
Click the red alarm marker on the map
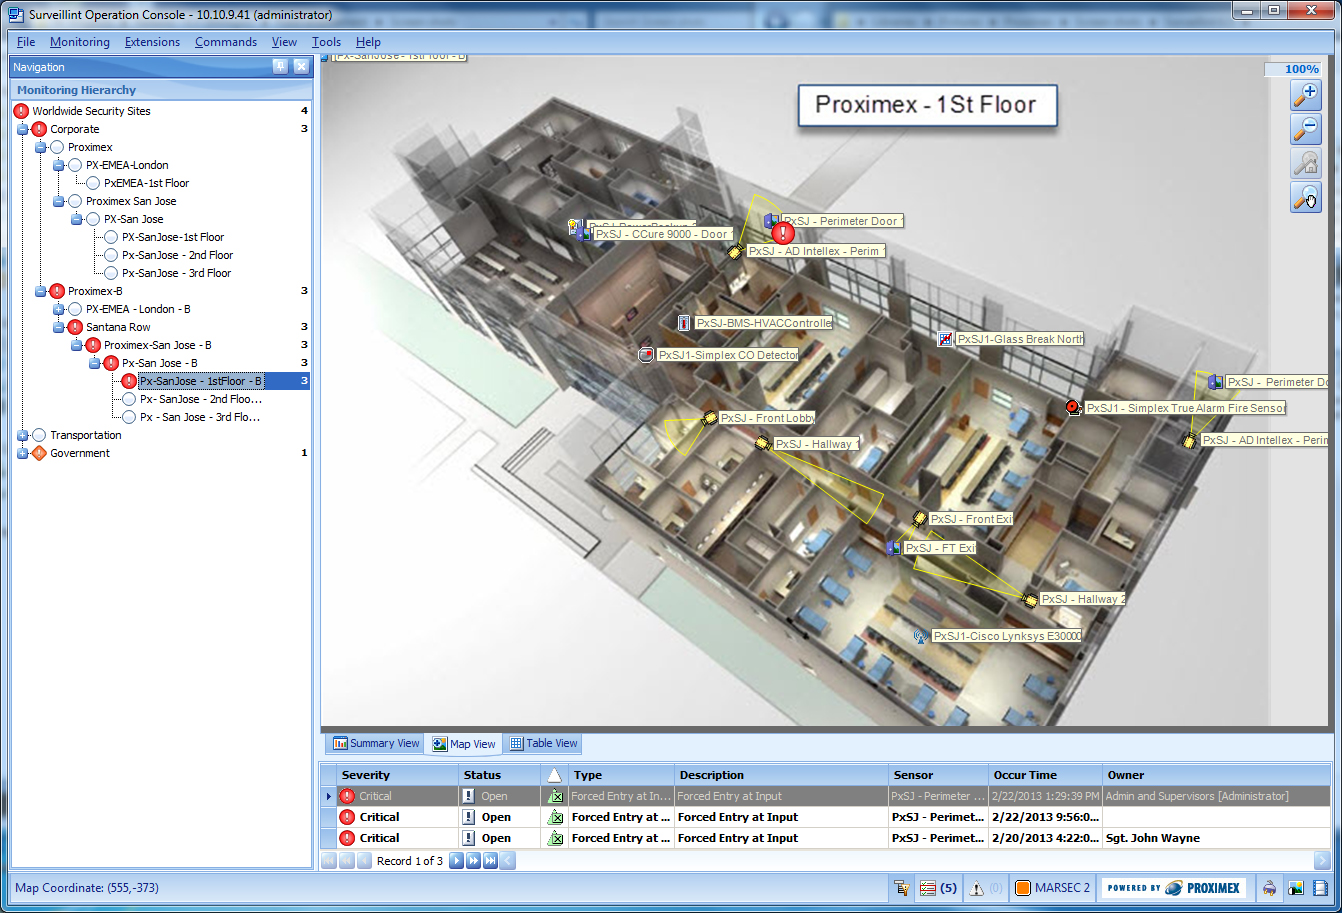pyautogui.click(x=783, y=233)
